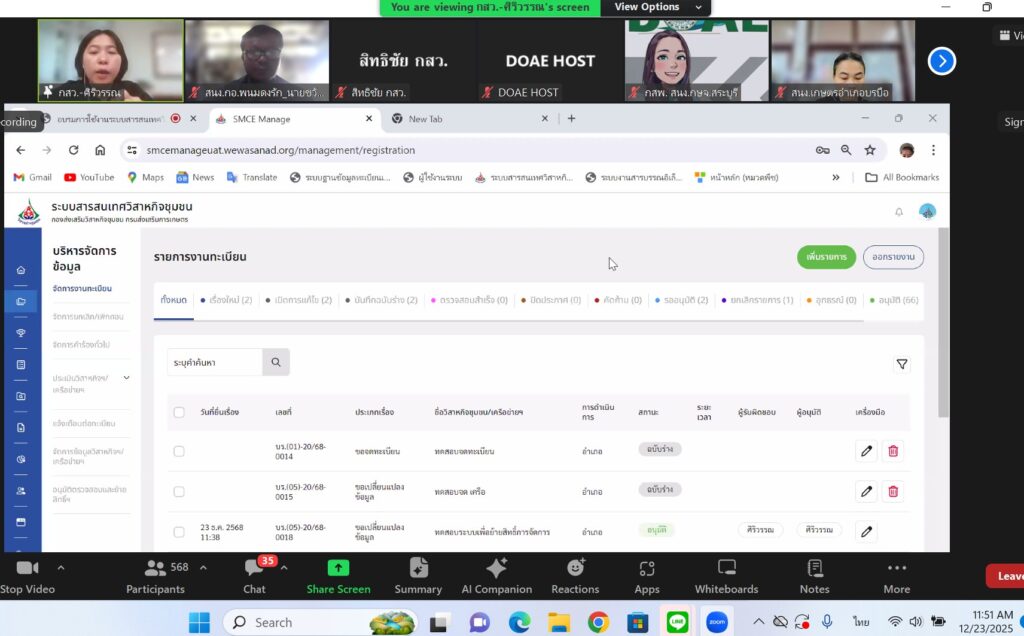The image size is (1024, 636).
Task: Open the Zoom Whiteboards tool
Action: pyautogui.click(x=727, y=577)
